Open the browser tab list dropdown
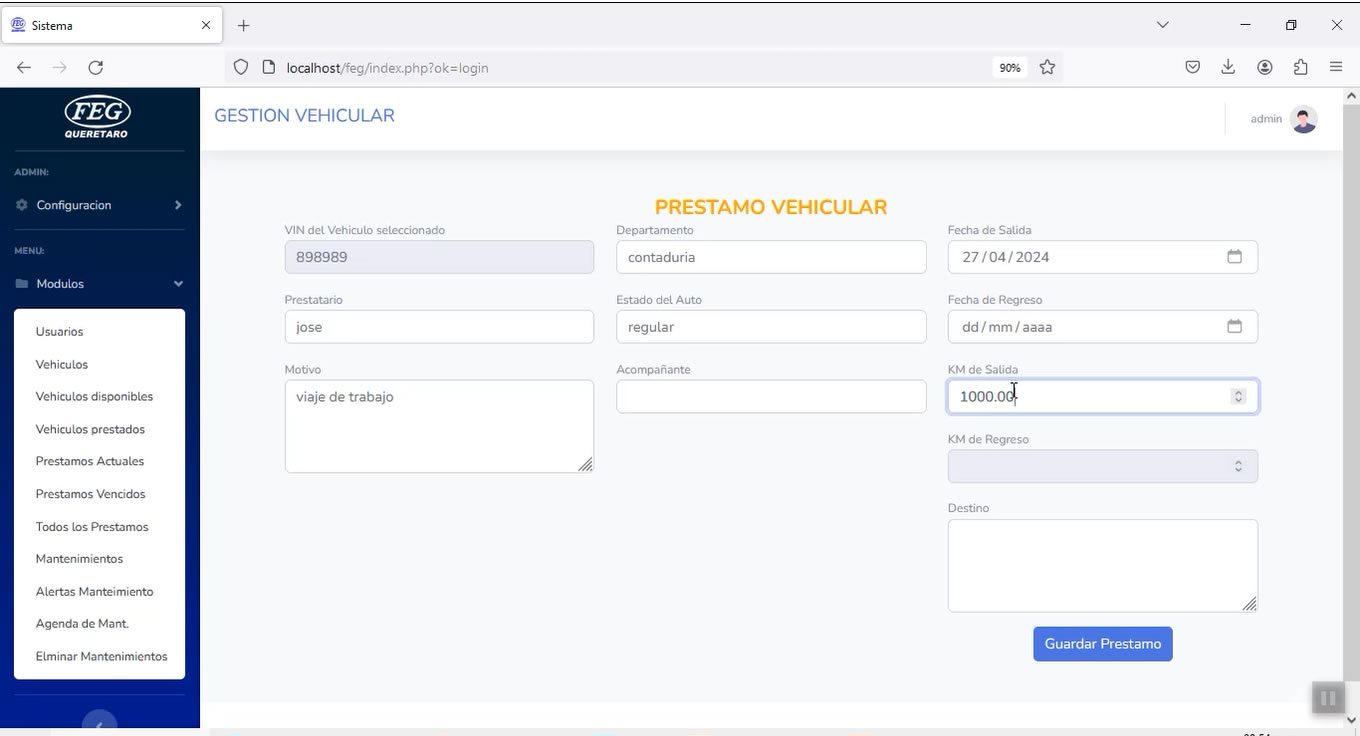The width and height of the screenshot is (1360, 736). coord(1162,25)
